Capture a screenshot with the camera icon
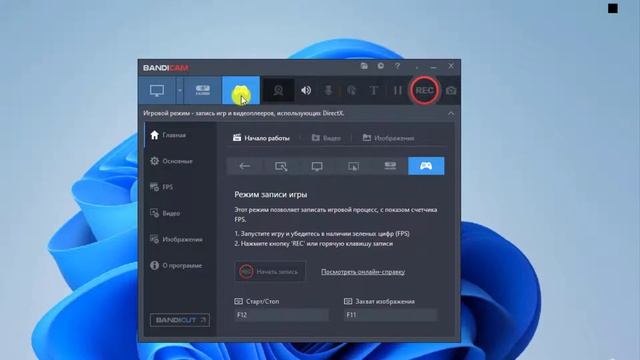The image size is (640, 360). point(451,91)
